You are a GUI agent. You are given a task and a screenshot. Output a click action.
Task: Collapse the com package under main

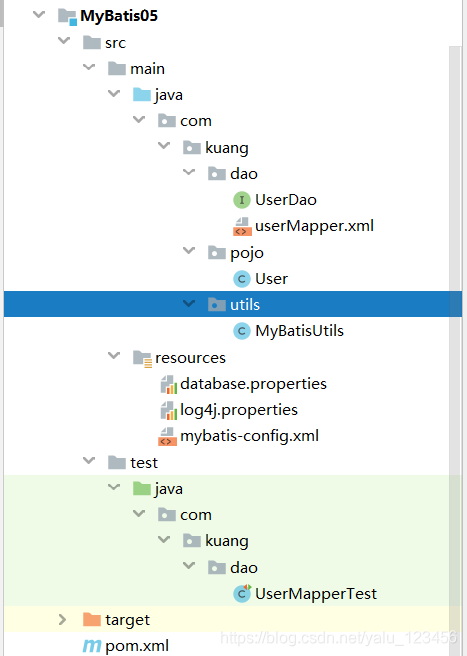tap(139, 120)
